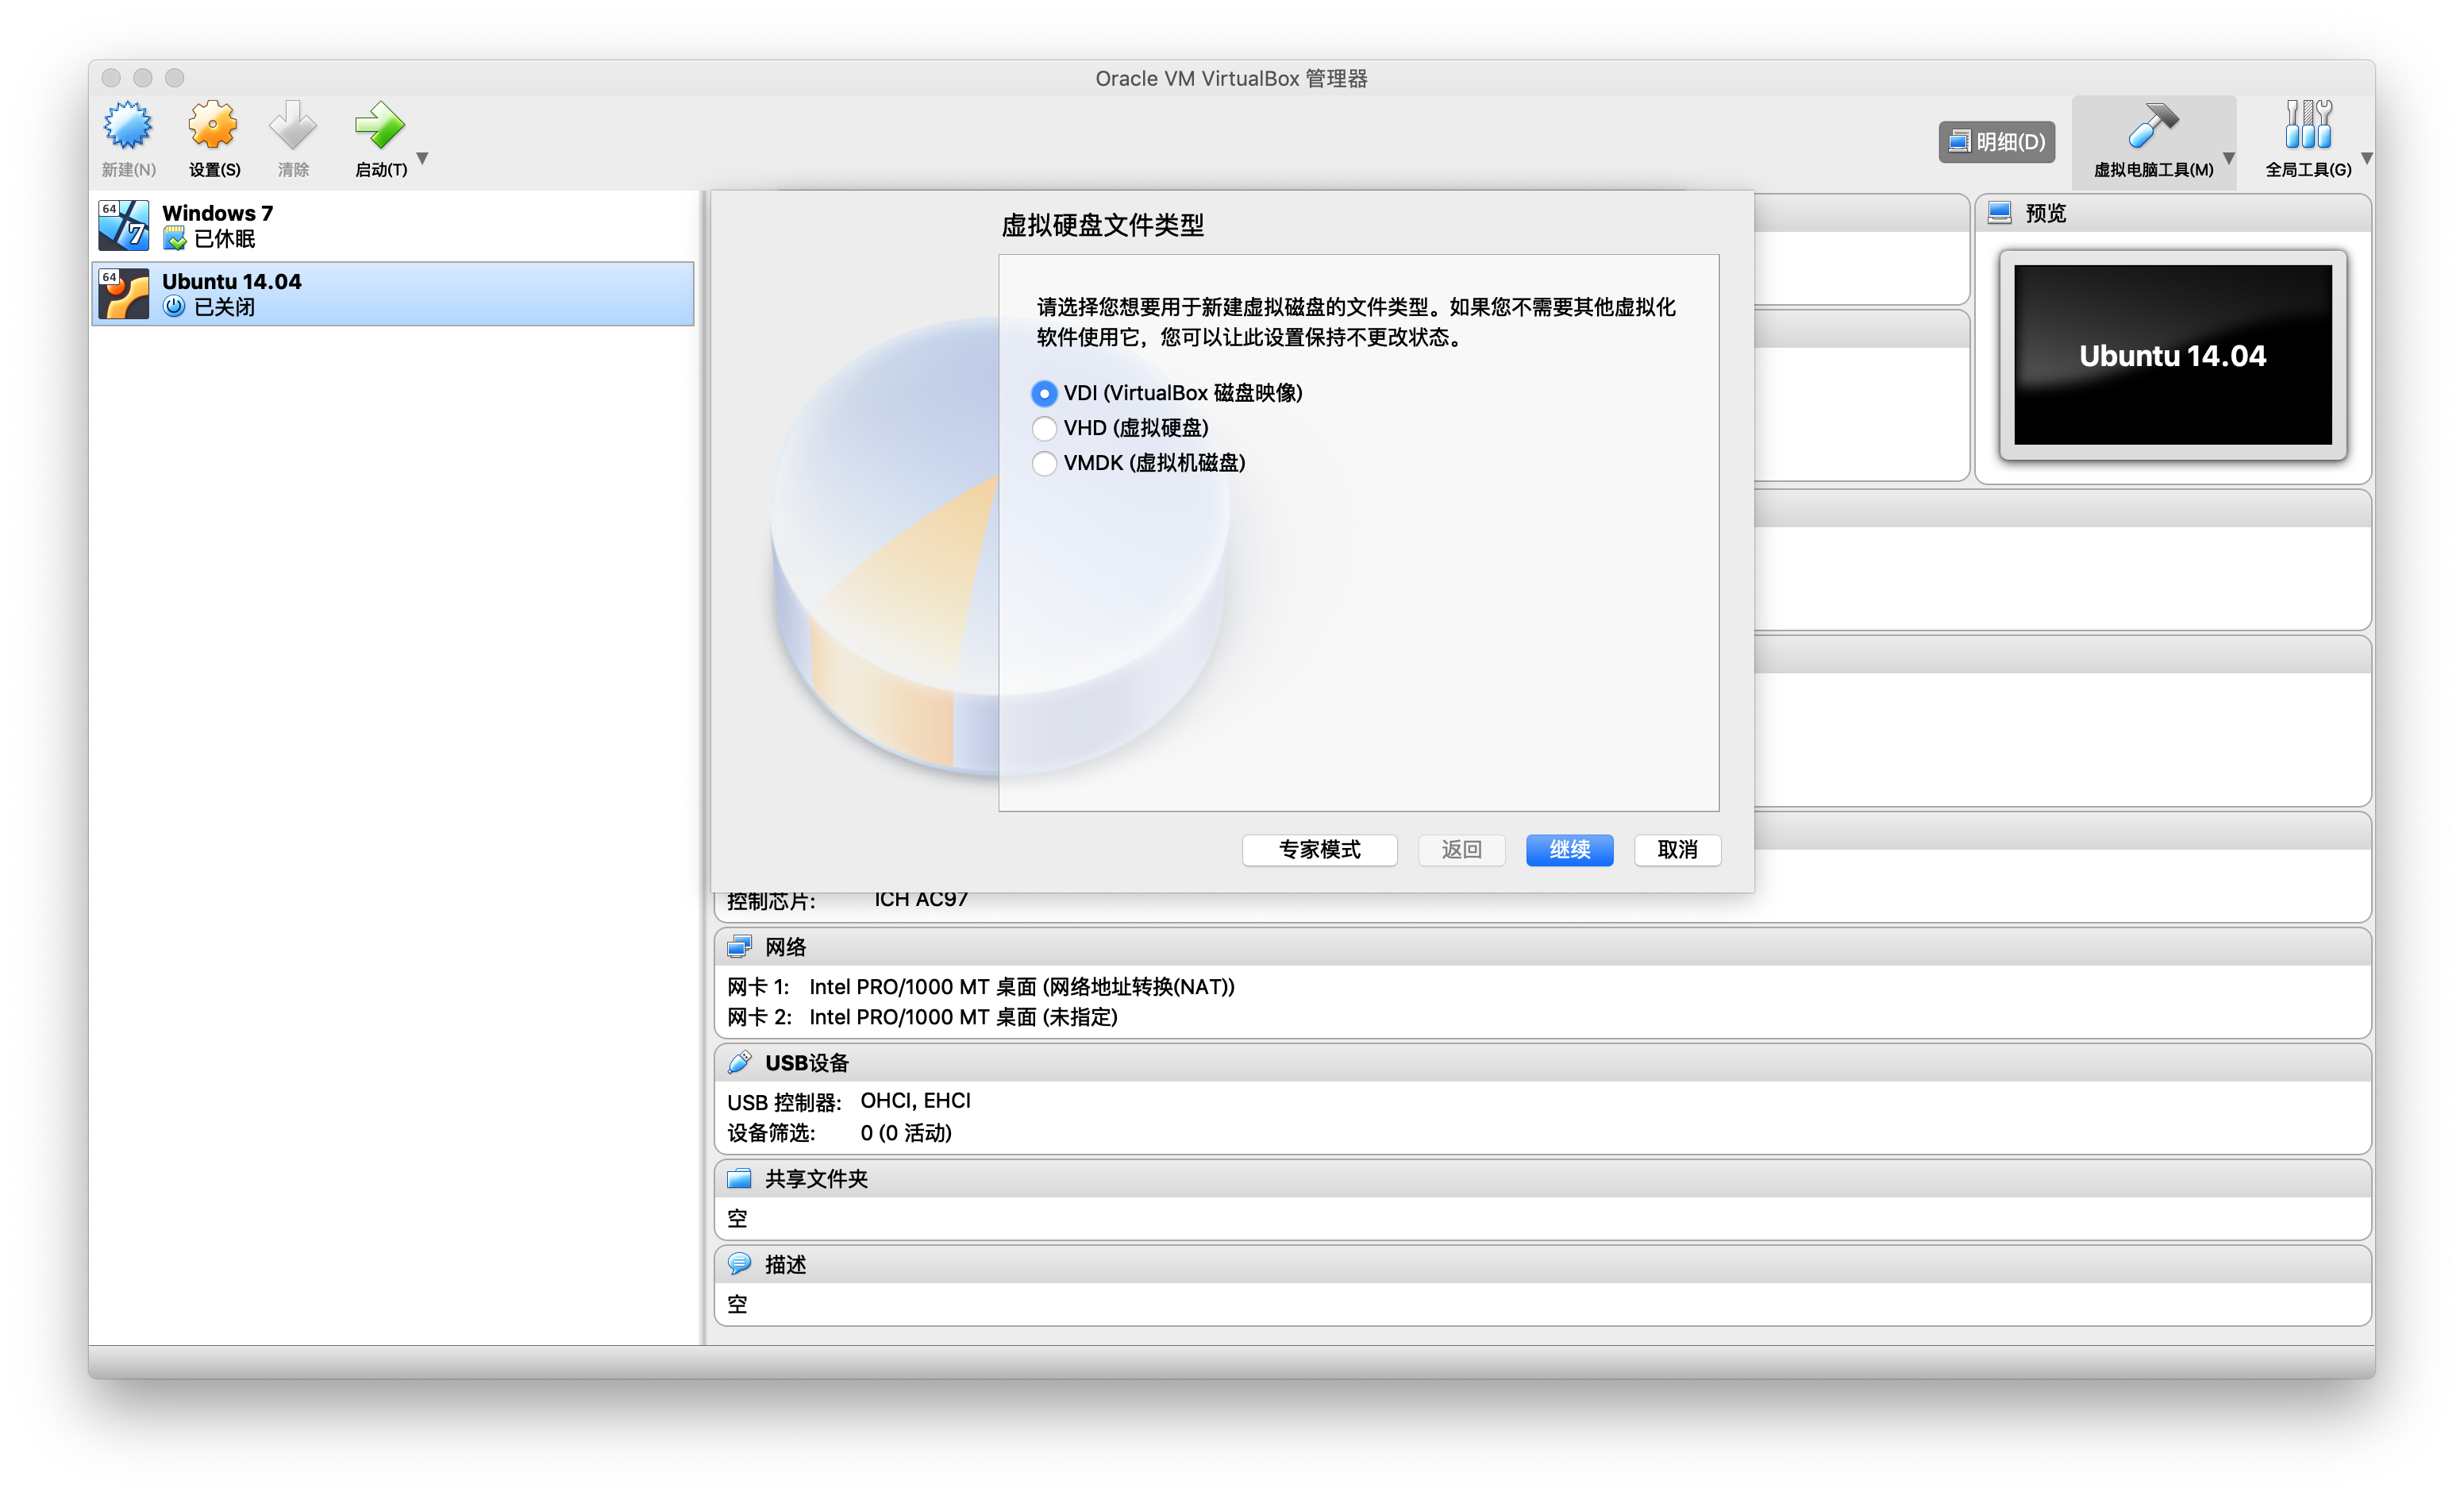Click the Back (返回) button
Viewport: 2464px width, 1496px height.
(x=1461, y=850)
